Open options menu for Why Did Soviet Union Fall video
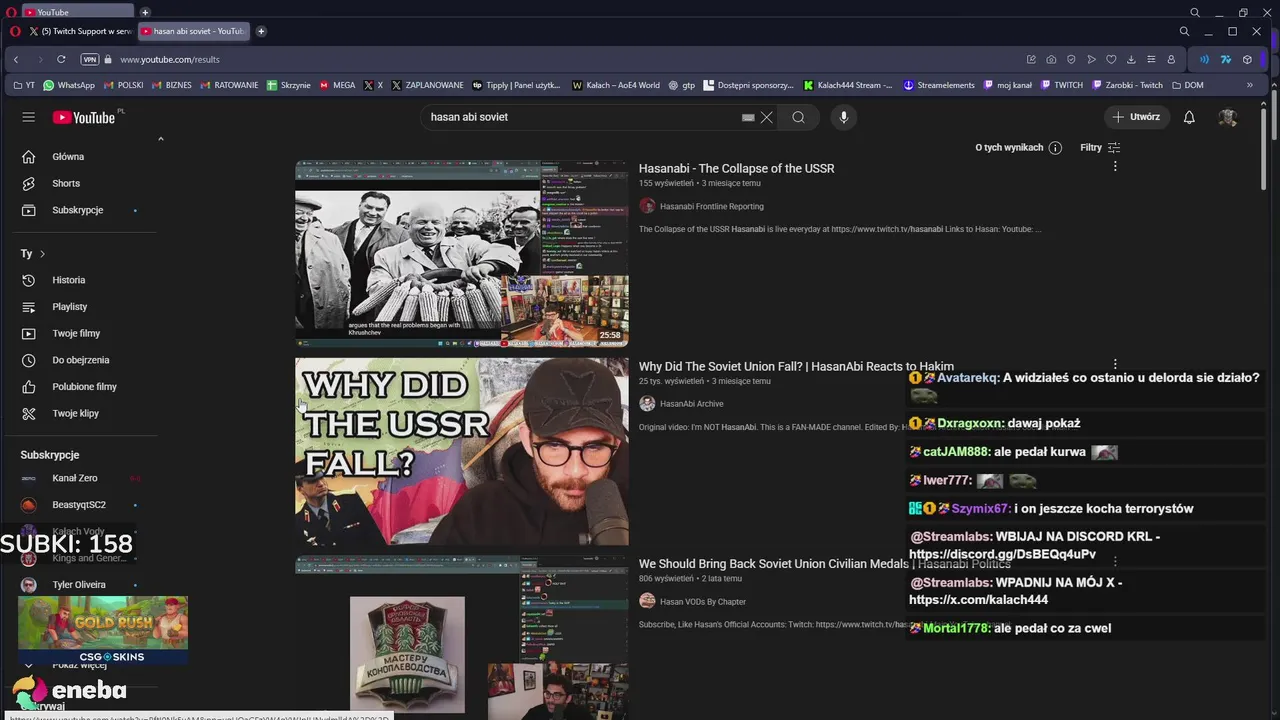The image size is (1280, 720). tap(1115, 365)
